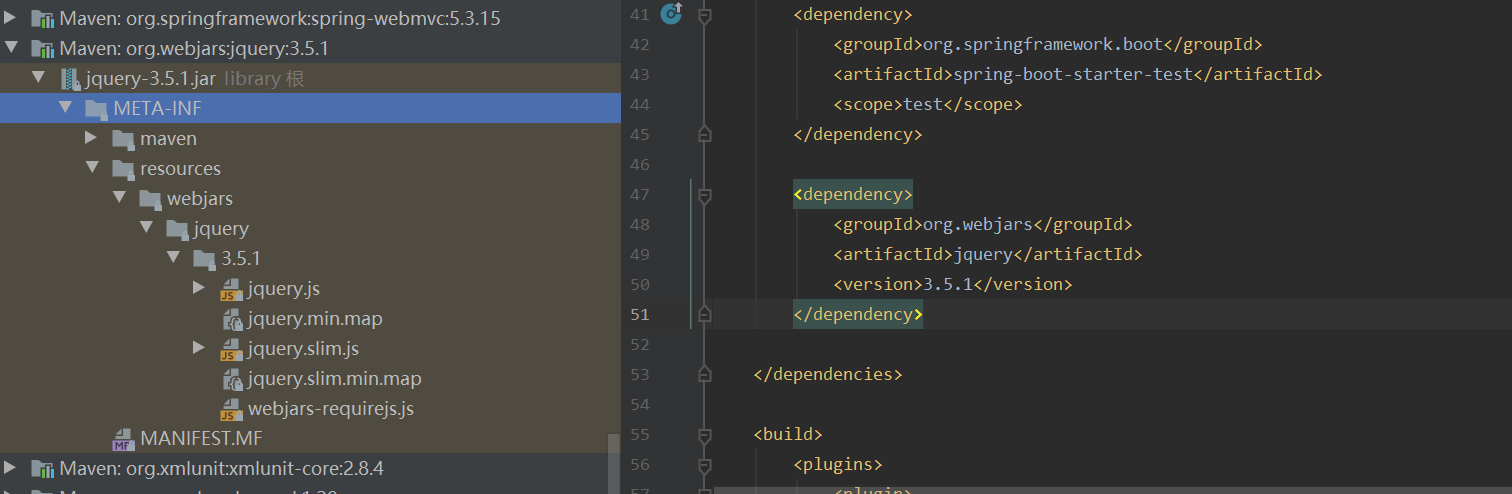This screenshot has height=494, width=1512.
Task: Click the jquery.slim.js JavaScript file icon
Action: coord(231,350)
